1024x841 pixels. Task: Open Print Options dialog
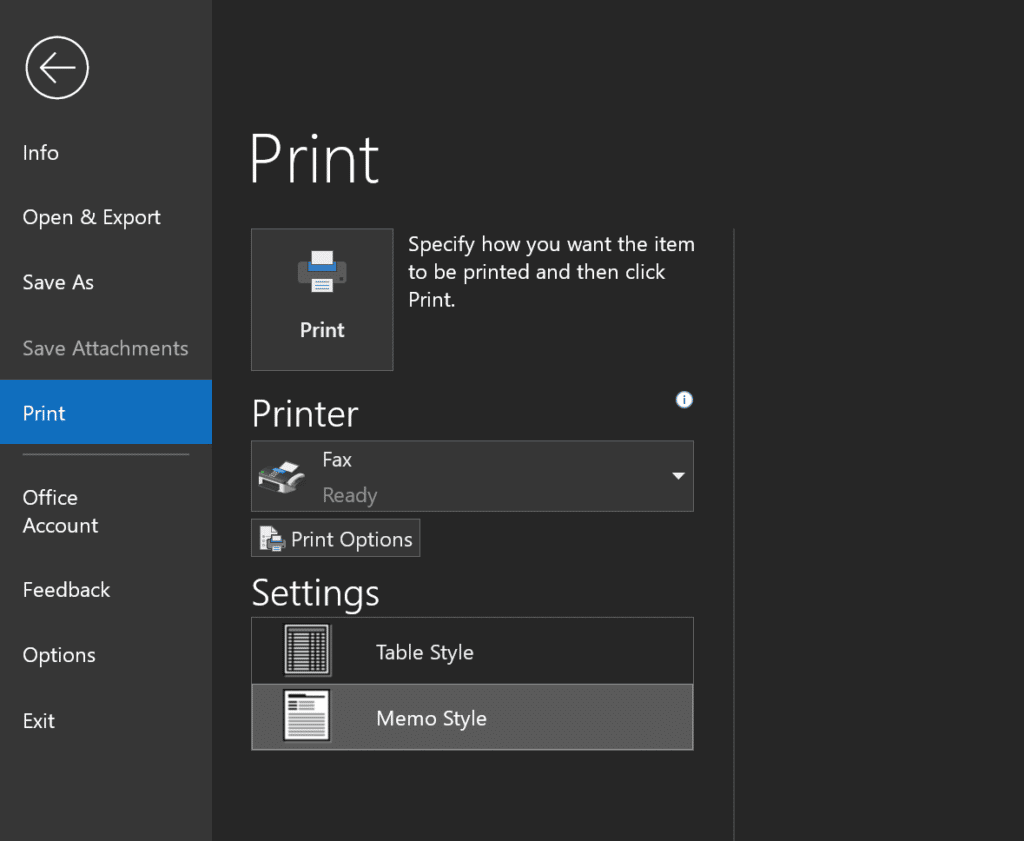click(x=335, y=538)
